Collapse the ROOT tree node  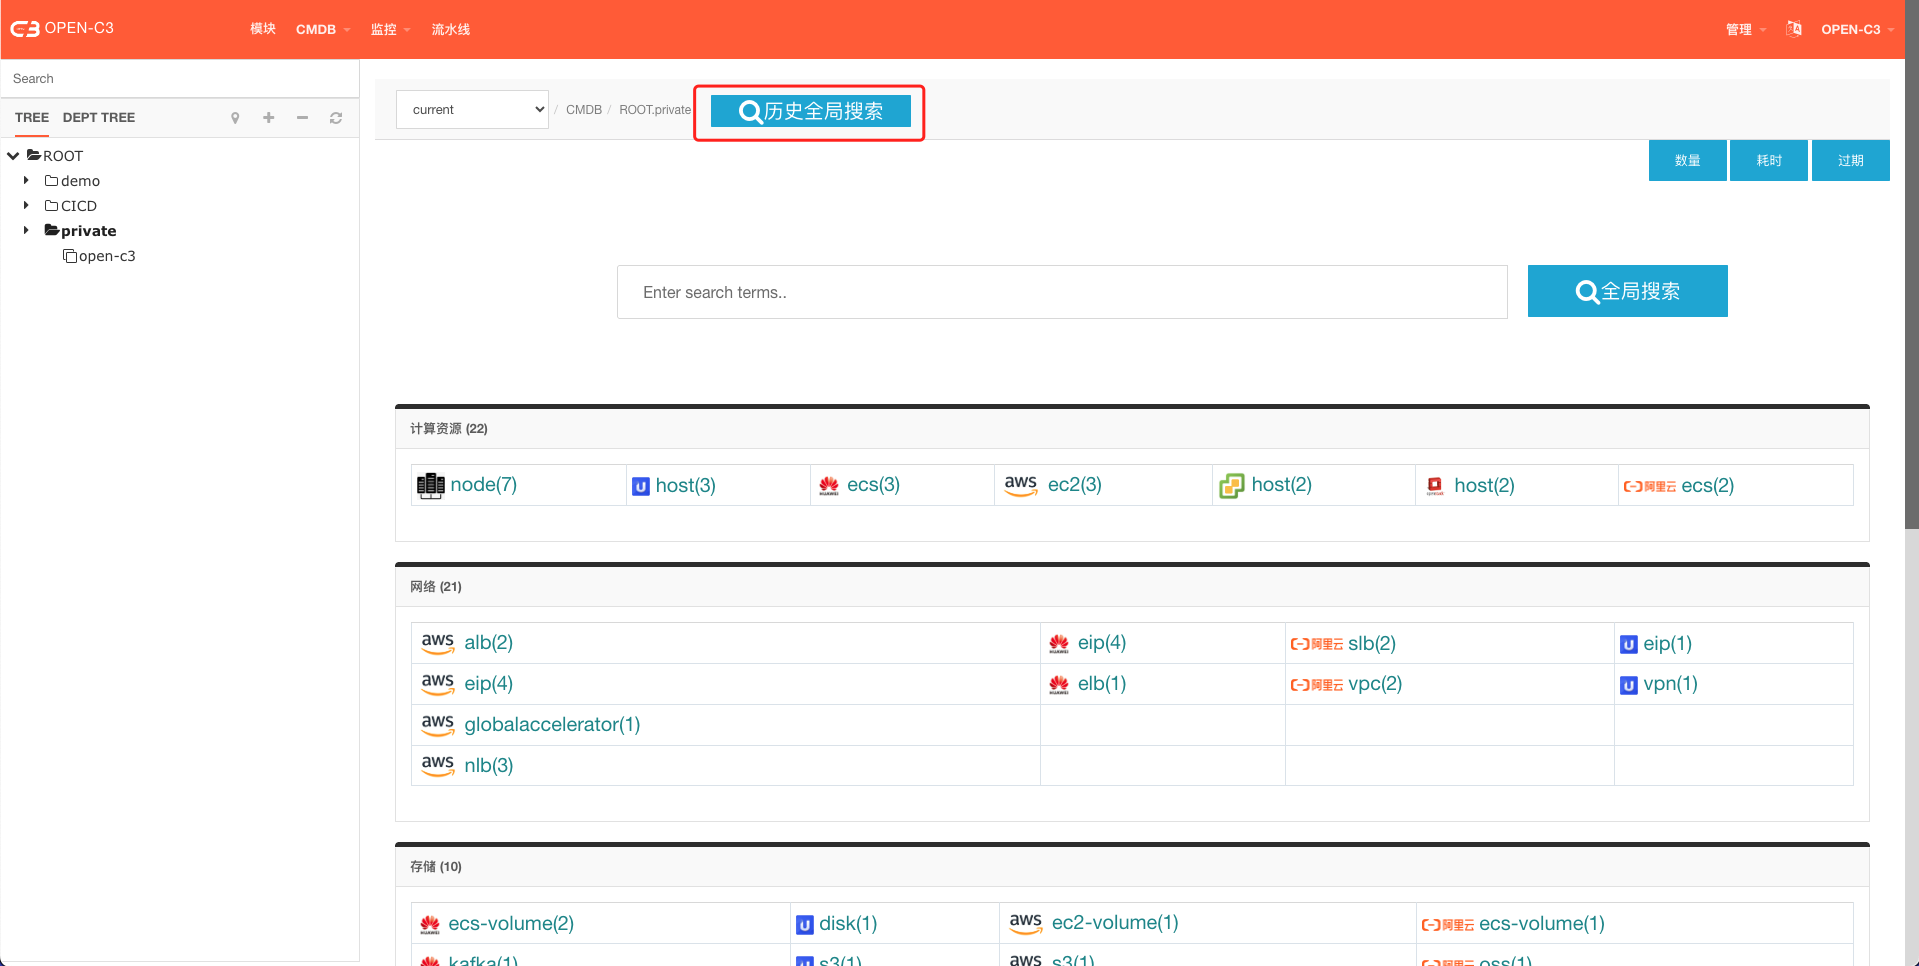pyautogui.click(x=13, y=156)
